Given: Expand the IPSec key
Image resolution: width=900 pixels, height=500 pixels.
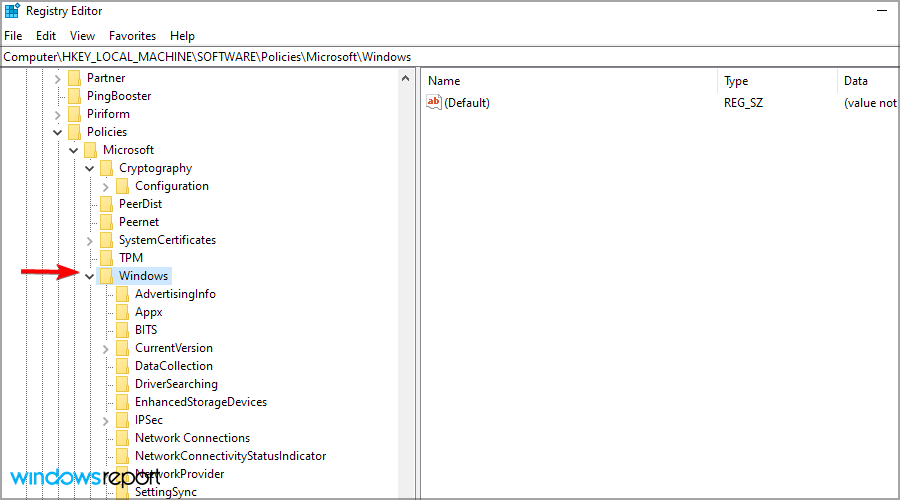Looking at the screenshot, I should pyautogui.click(x=106, y=421).
